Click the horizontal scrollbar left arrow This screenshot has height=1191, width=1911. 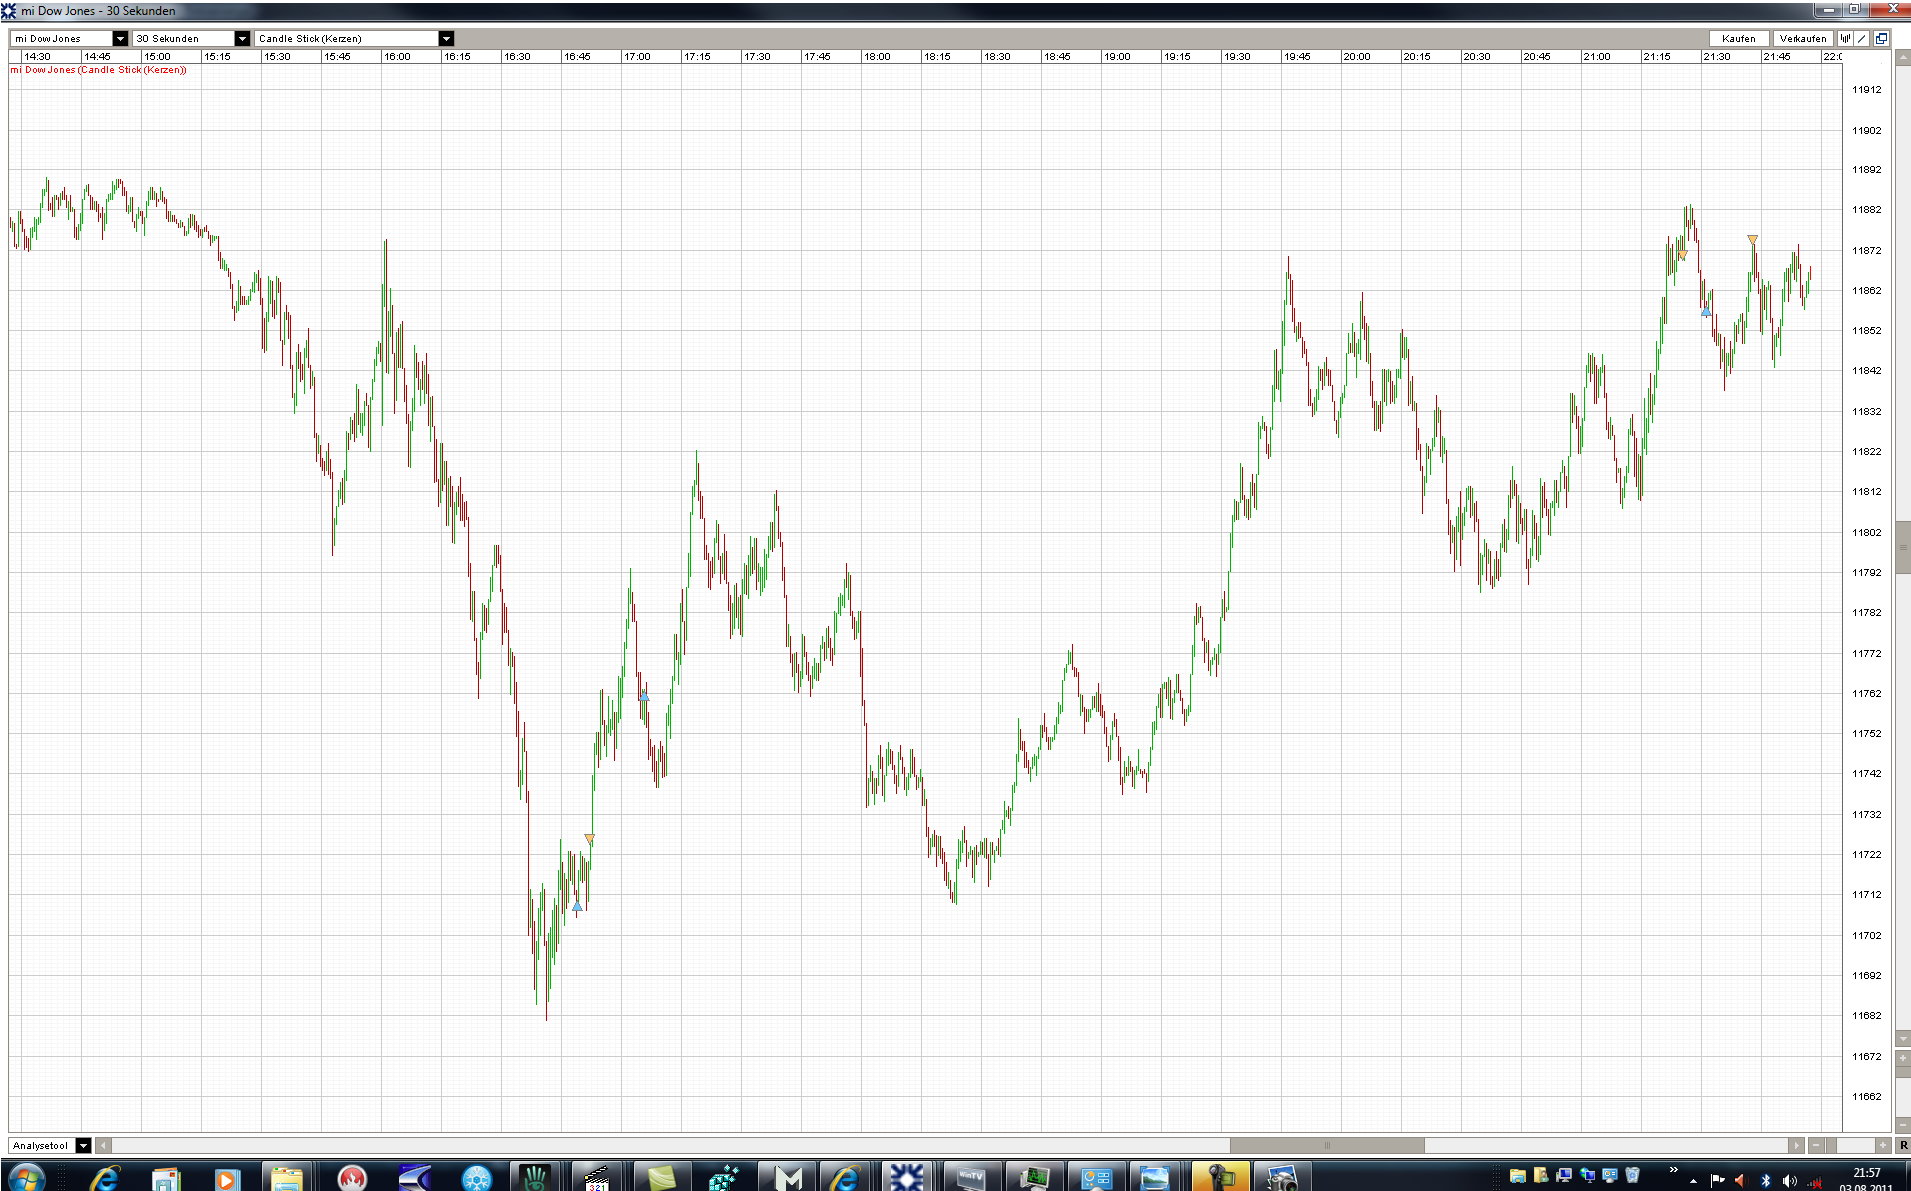(x=103, y=1145)
